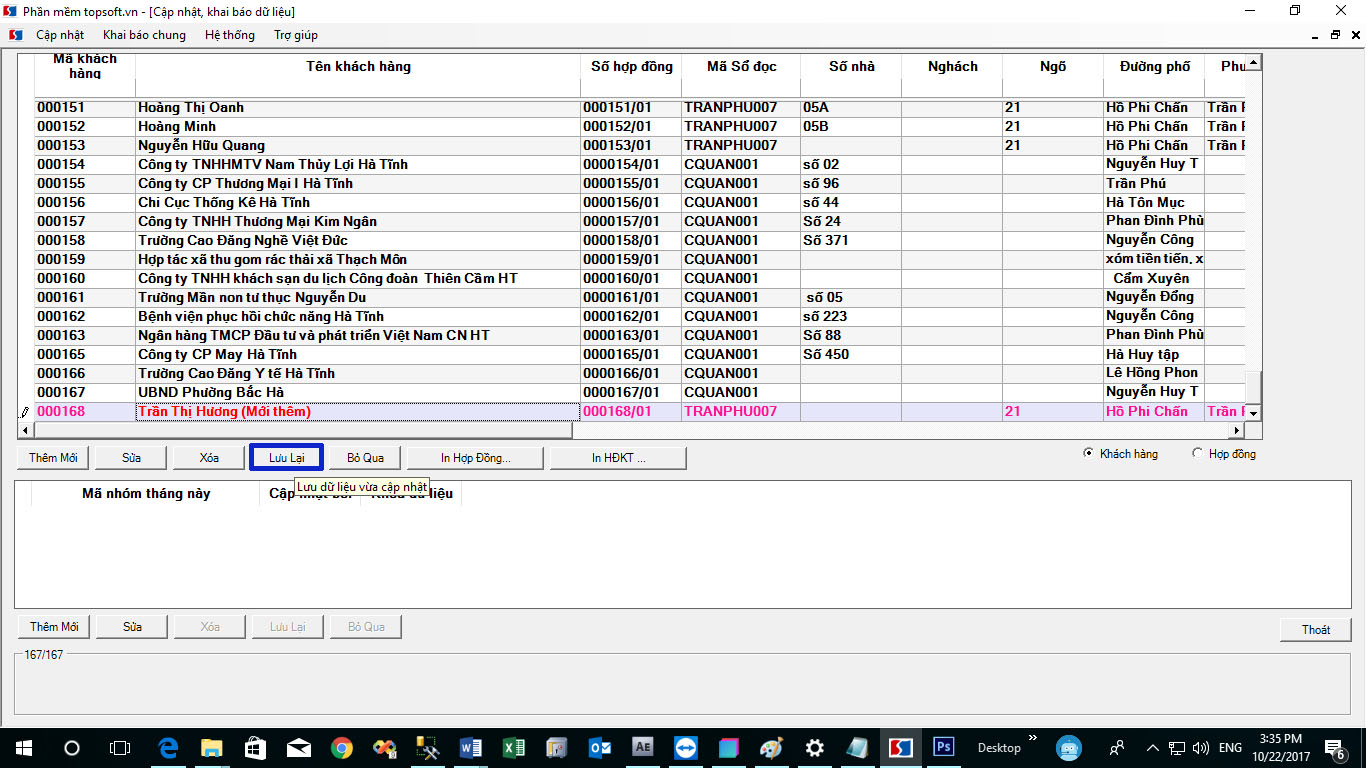Open TeamViewer from the taskbar

click(686, 748)
